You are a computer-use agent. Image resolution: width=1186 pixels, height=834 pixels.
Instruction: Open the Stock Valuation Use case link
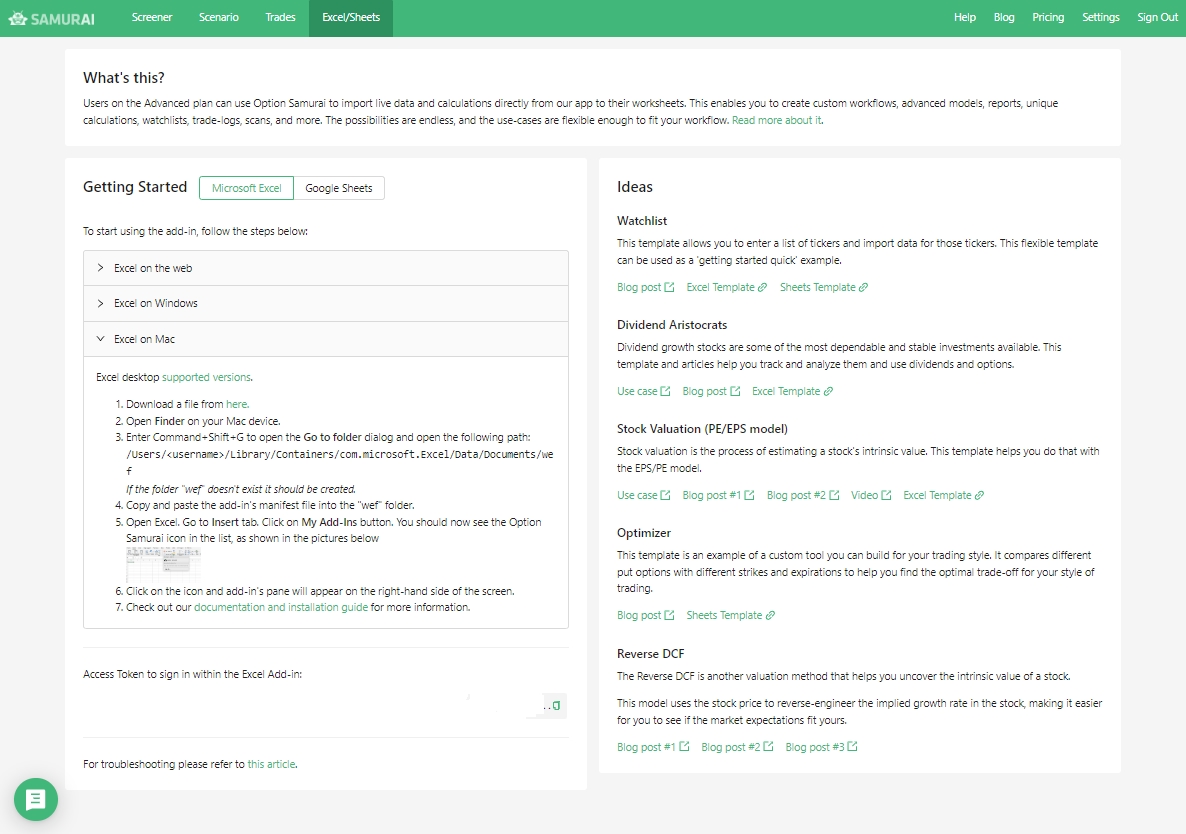coord(643,495)
